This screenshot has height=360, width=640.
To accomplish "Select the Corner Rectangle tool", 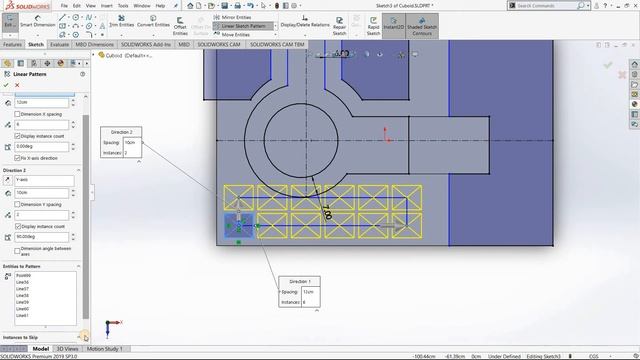I will 62,26.
